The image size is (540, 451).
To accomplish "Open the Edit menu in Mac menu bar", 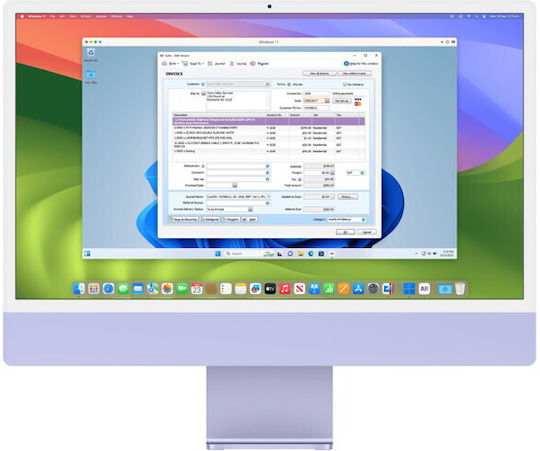I will [x=62, y=16].
